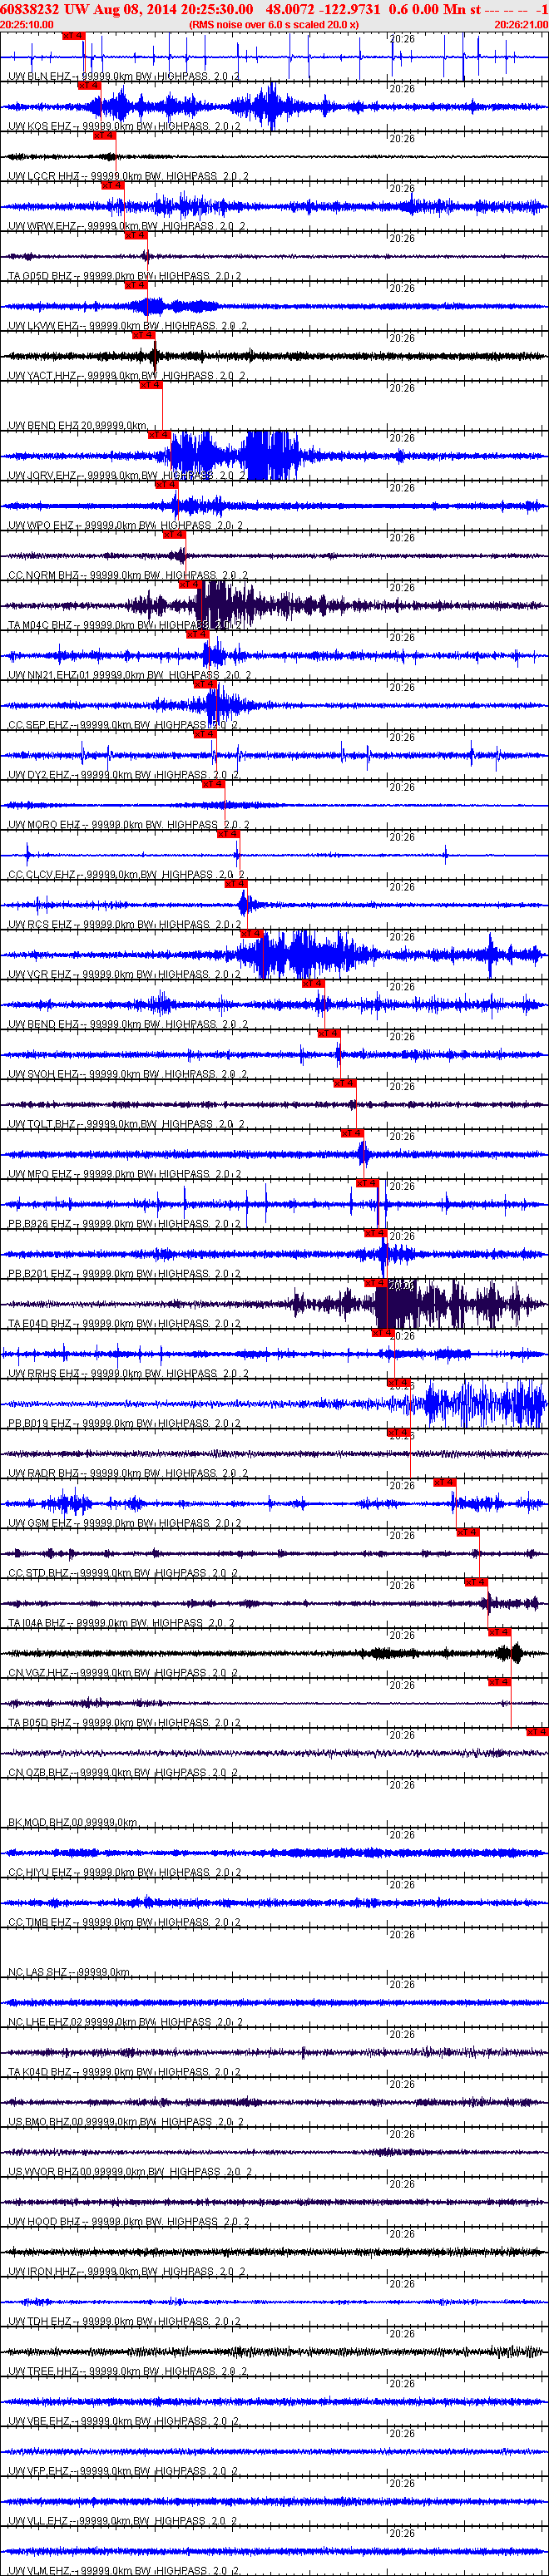
Task: Select the end time 20:26:21.00 label
Action: 521,24
